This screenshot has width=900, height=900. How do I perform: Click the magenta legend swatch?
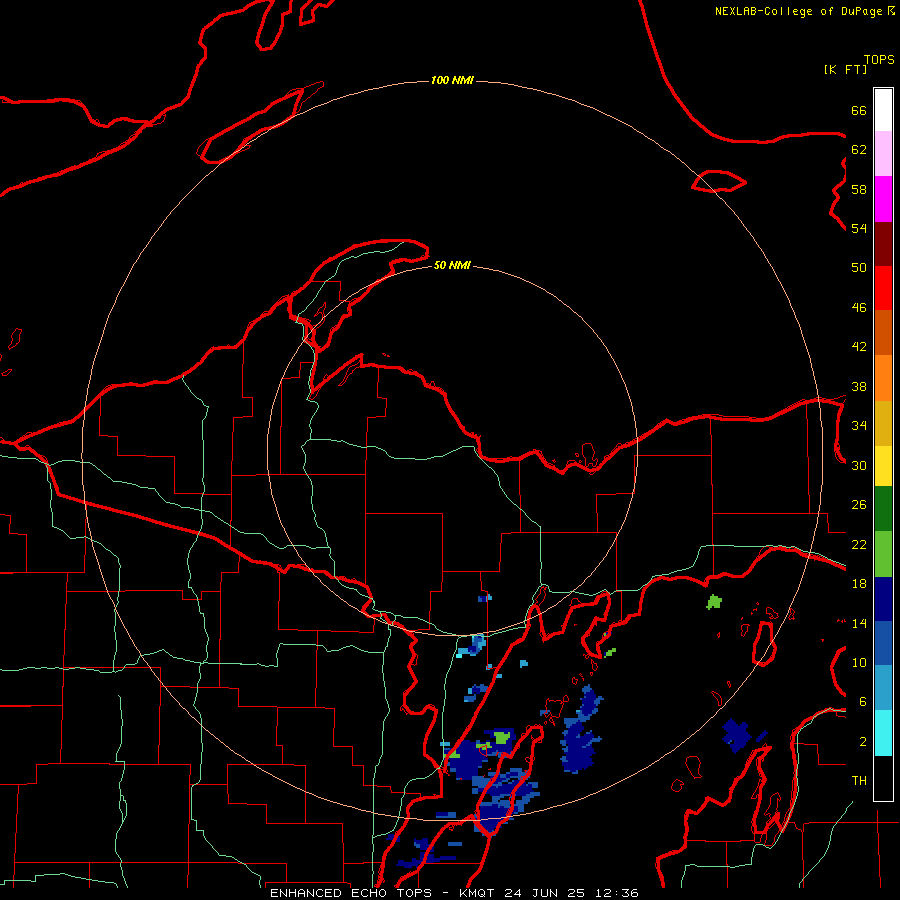883,199
